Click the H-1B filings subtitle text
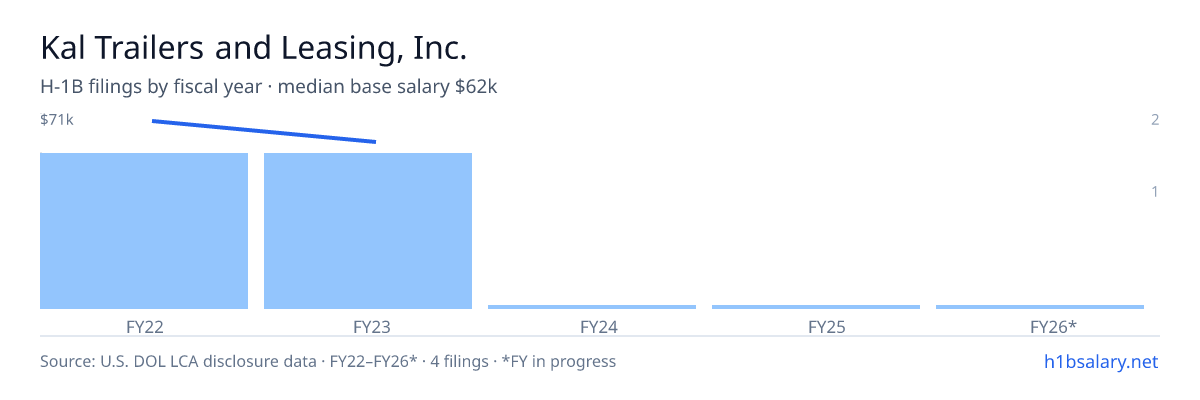 point(151,87)
